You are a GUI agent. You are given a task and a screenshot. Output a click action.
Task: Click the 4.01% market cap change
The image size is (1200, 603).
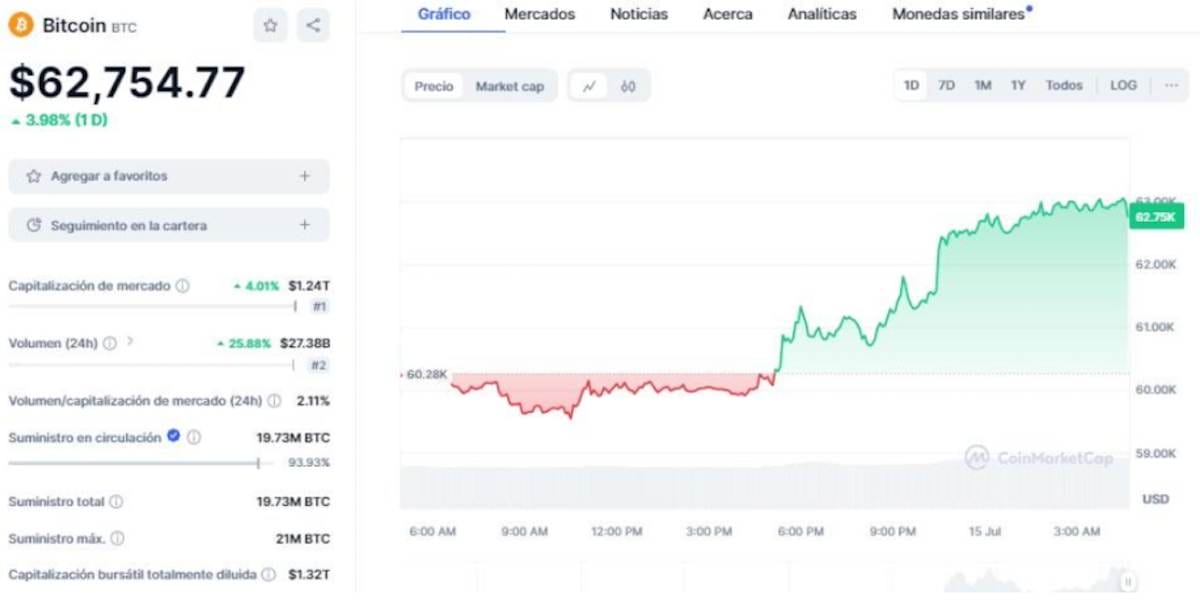pos(256,285)
